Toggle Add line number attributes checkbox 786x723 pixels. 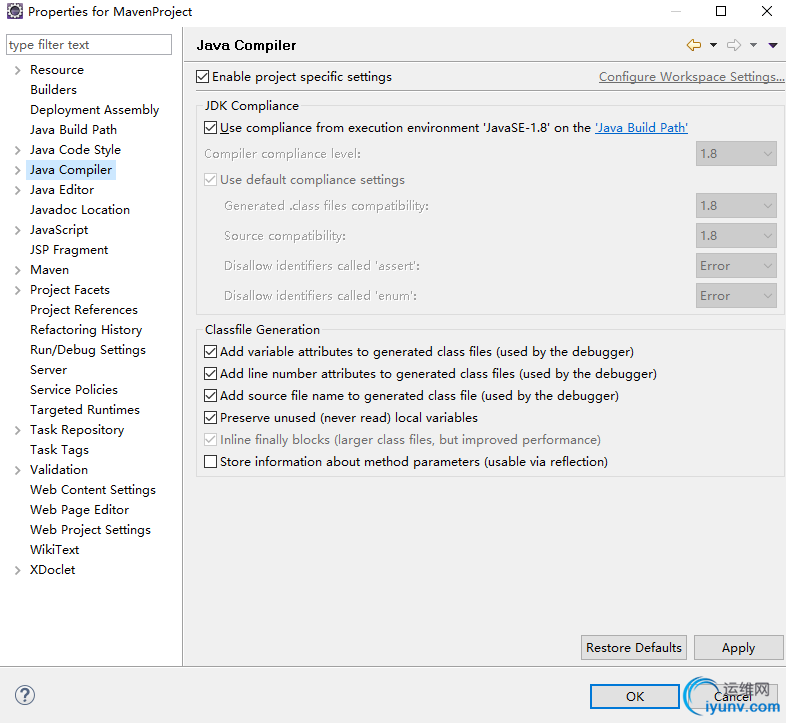pyautogui.click(x=211, y=374)
